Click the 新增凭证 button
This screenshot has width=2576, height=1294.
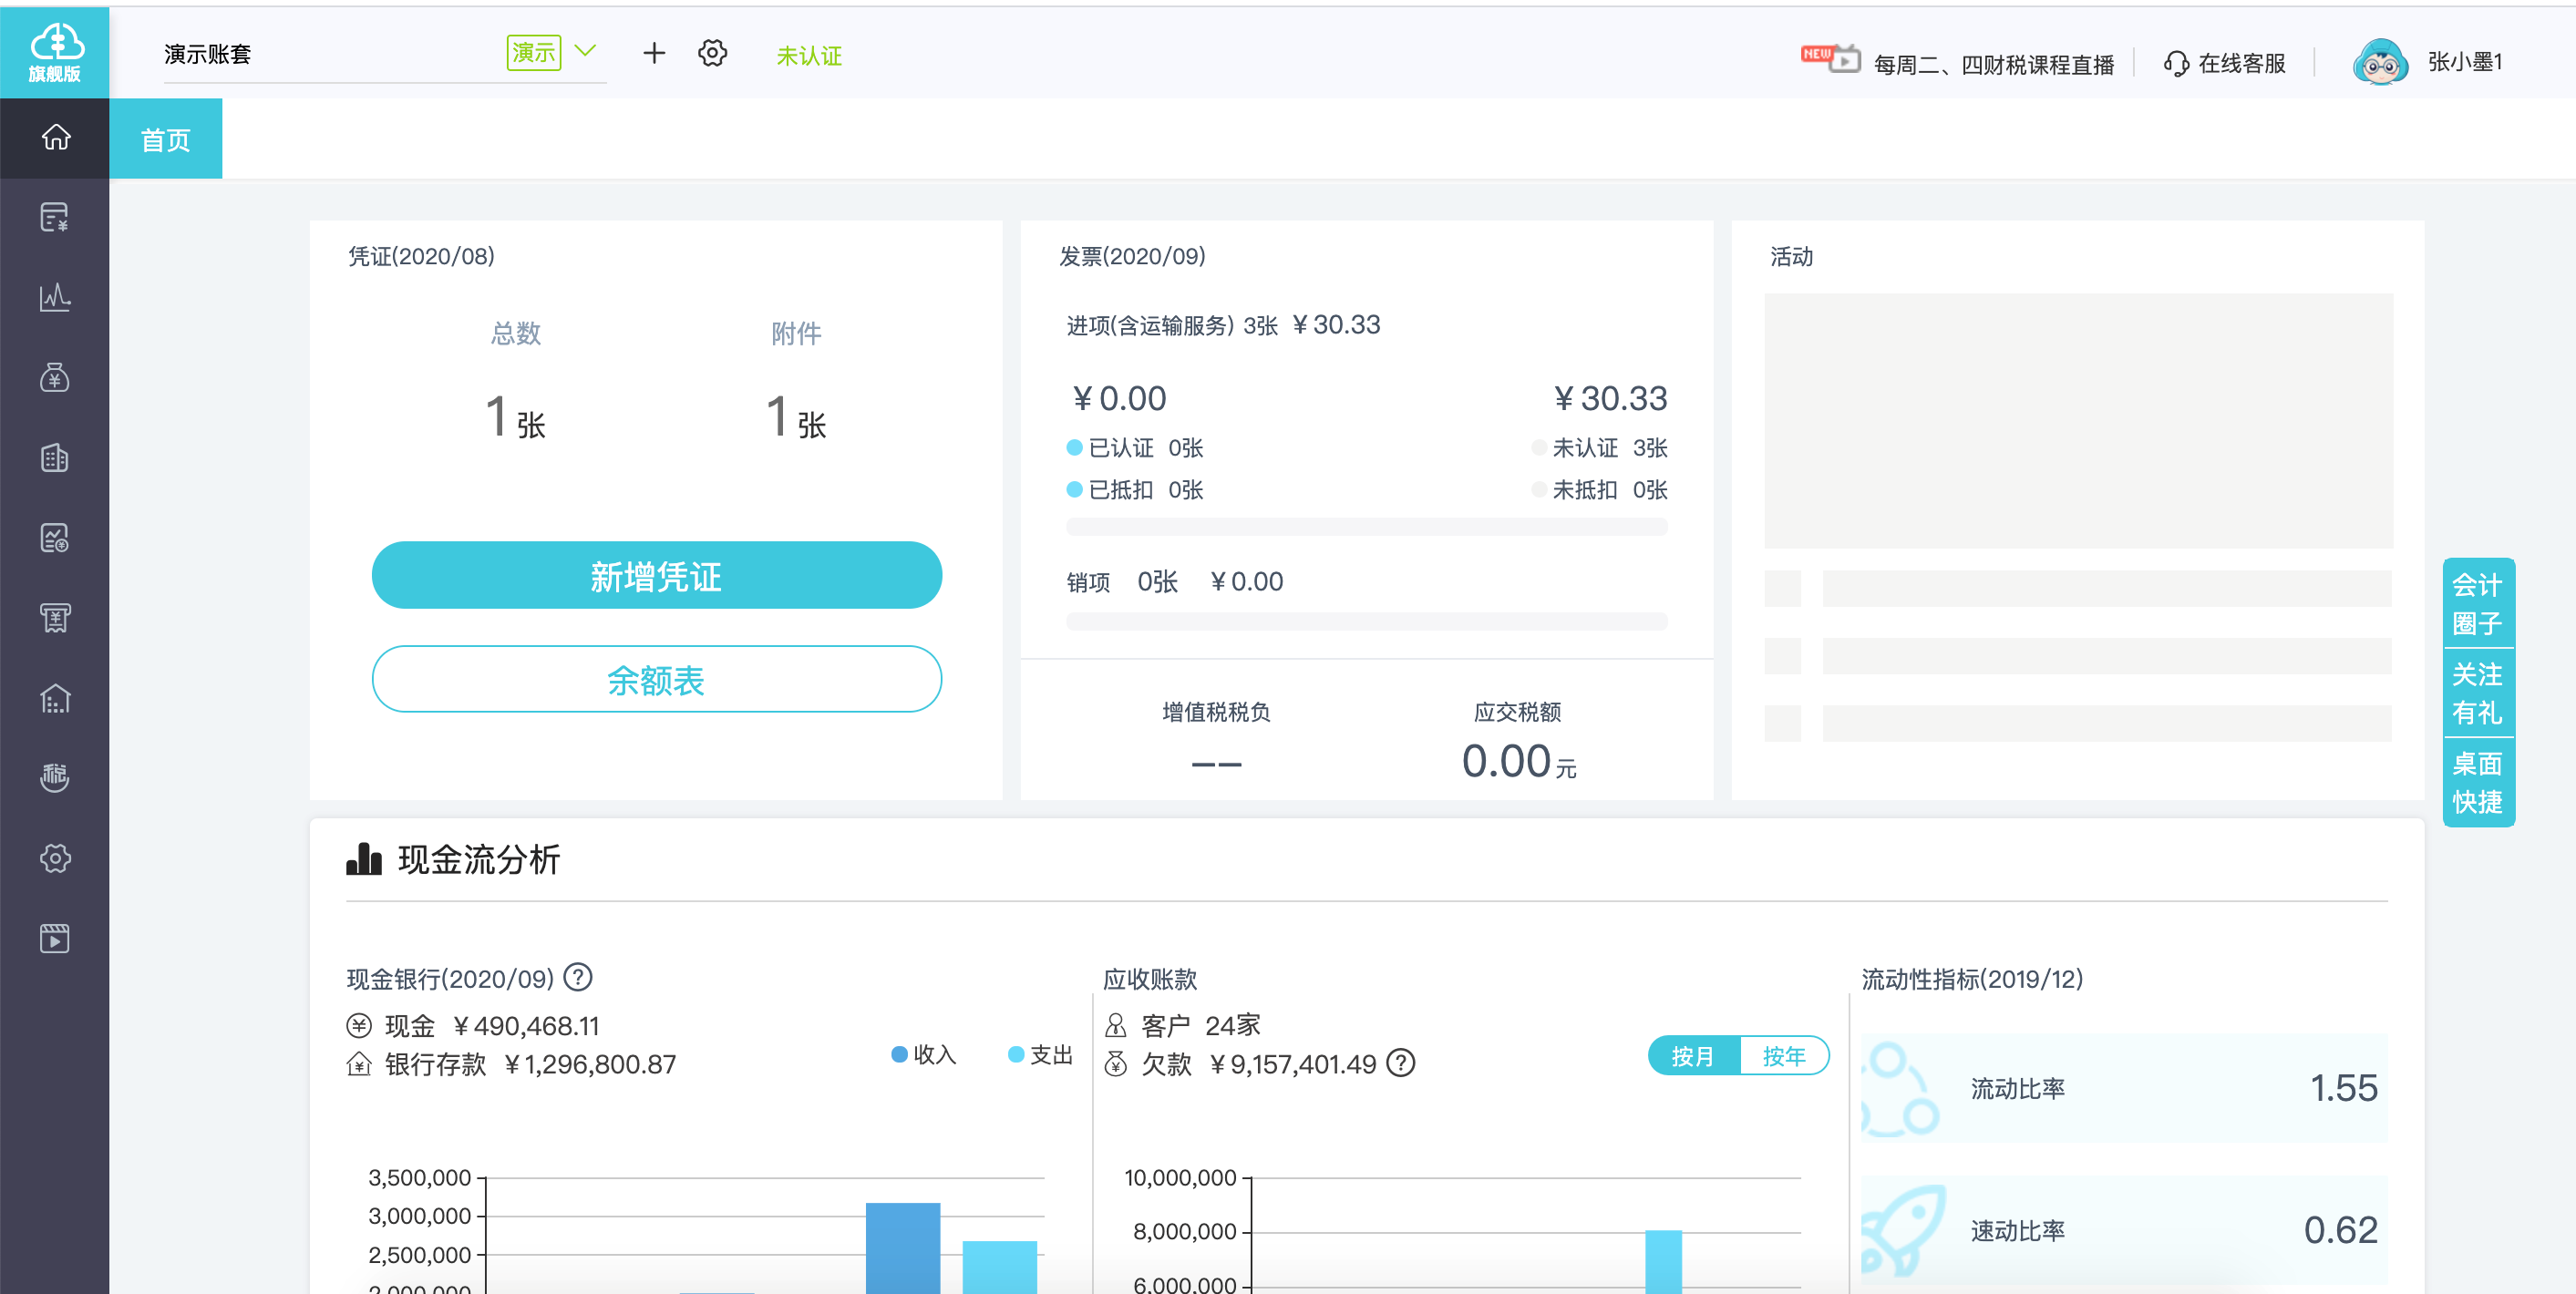(656, 576)
